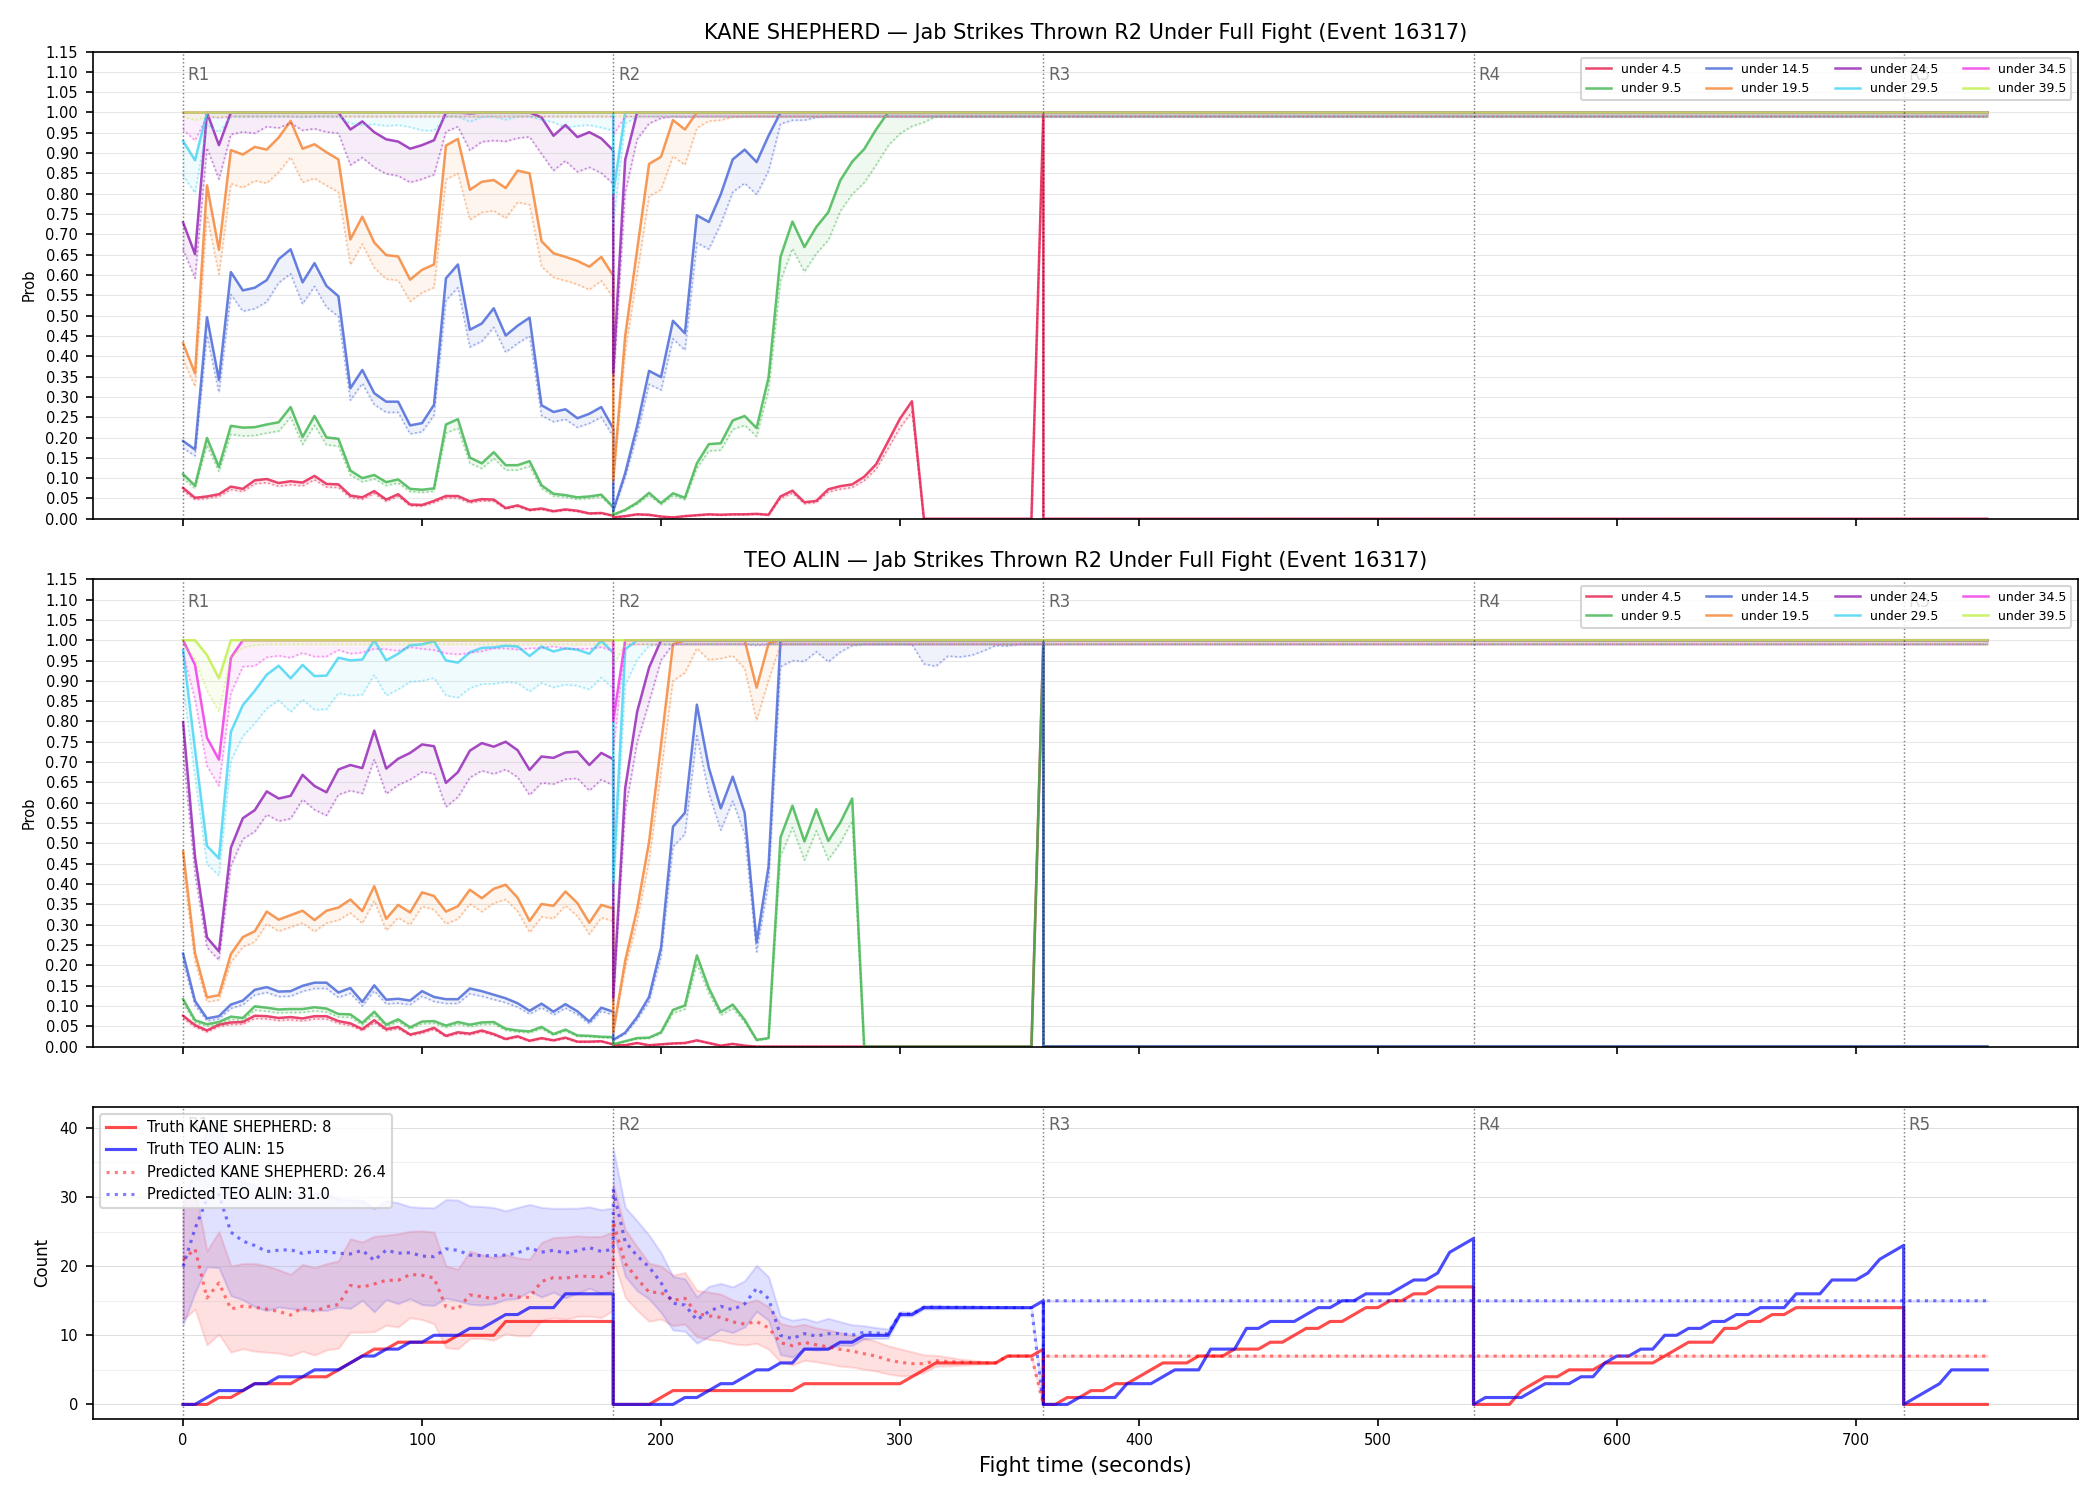The width and height of the screenshot is (2100, 1500).
Task: Click the 600 tick on the fight time axis
Action: coord(1617,1440)
